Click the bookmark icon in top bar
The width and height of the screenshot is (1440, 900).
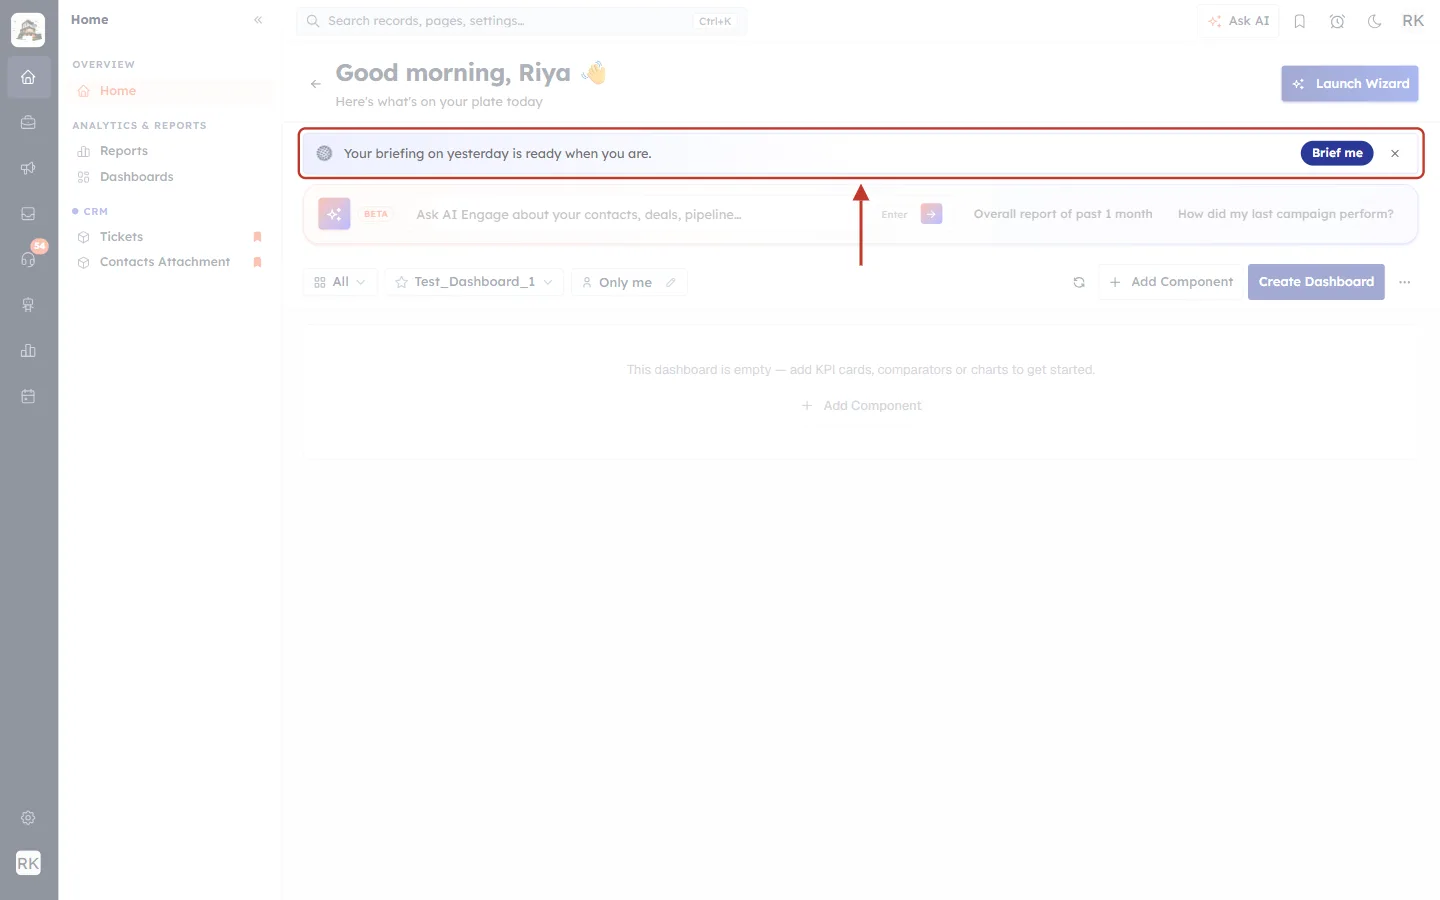click(x=1300, y=21)
